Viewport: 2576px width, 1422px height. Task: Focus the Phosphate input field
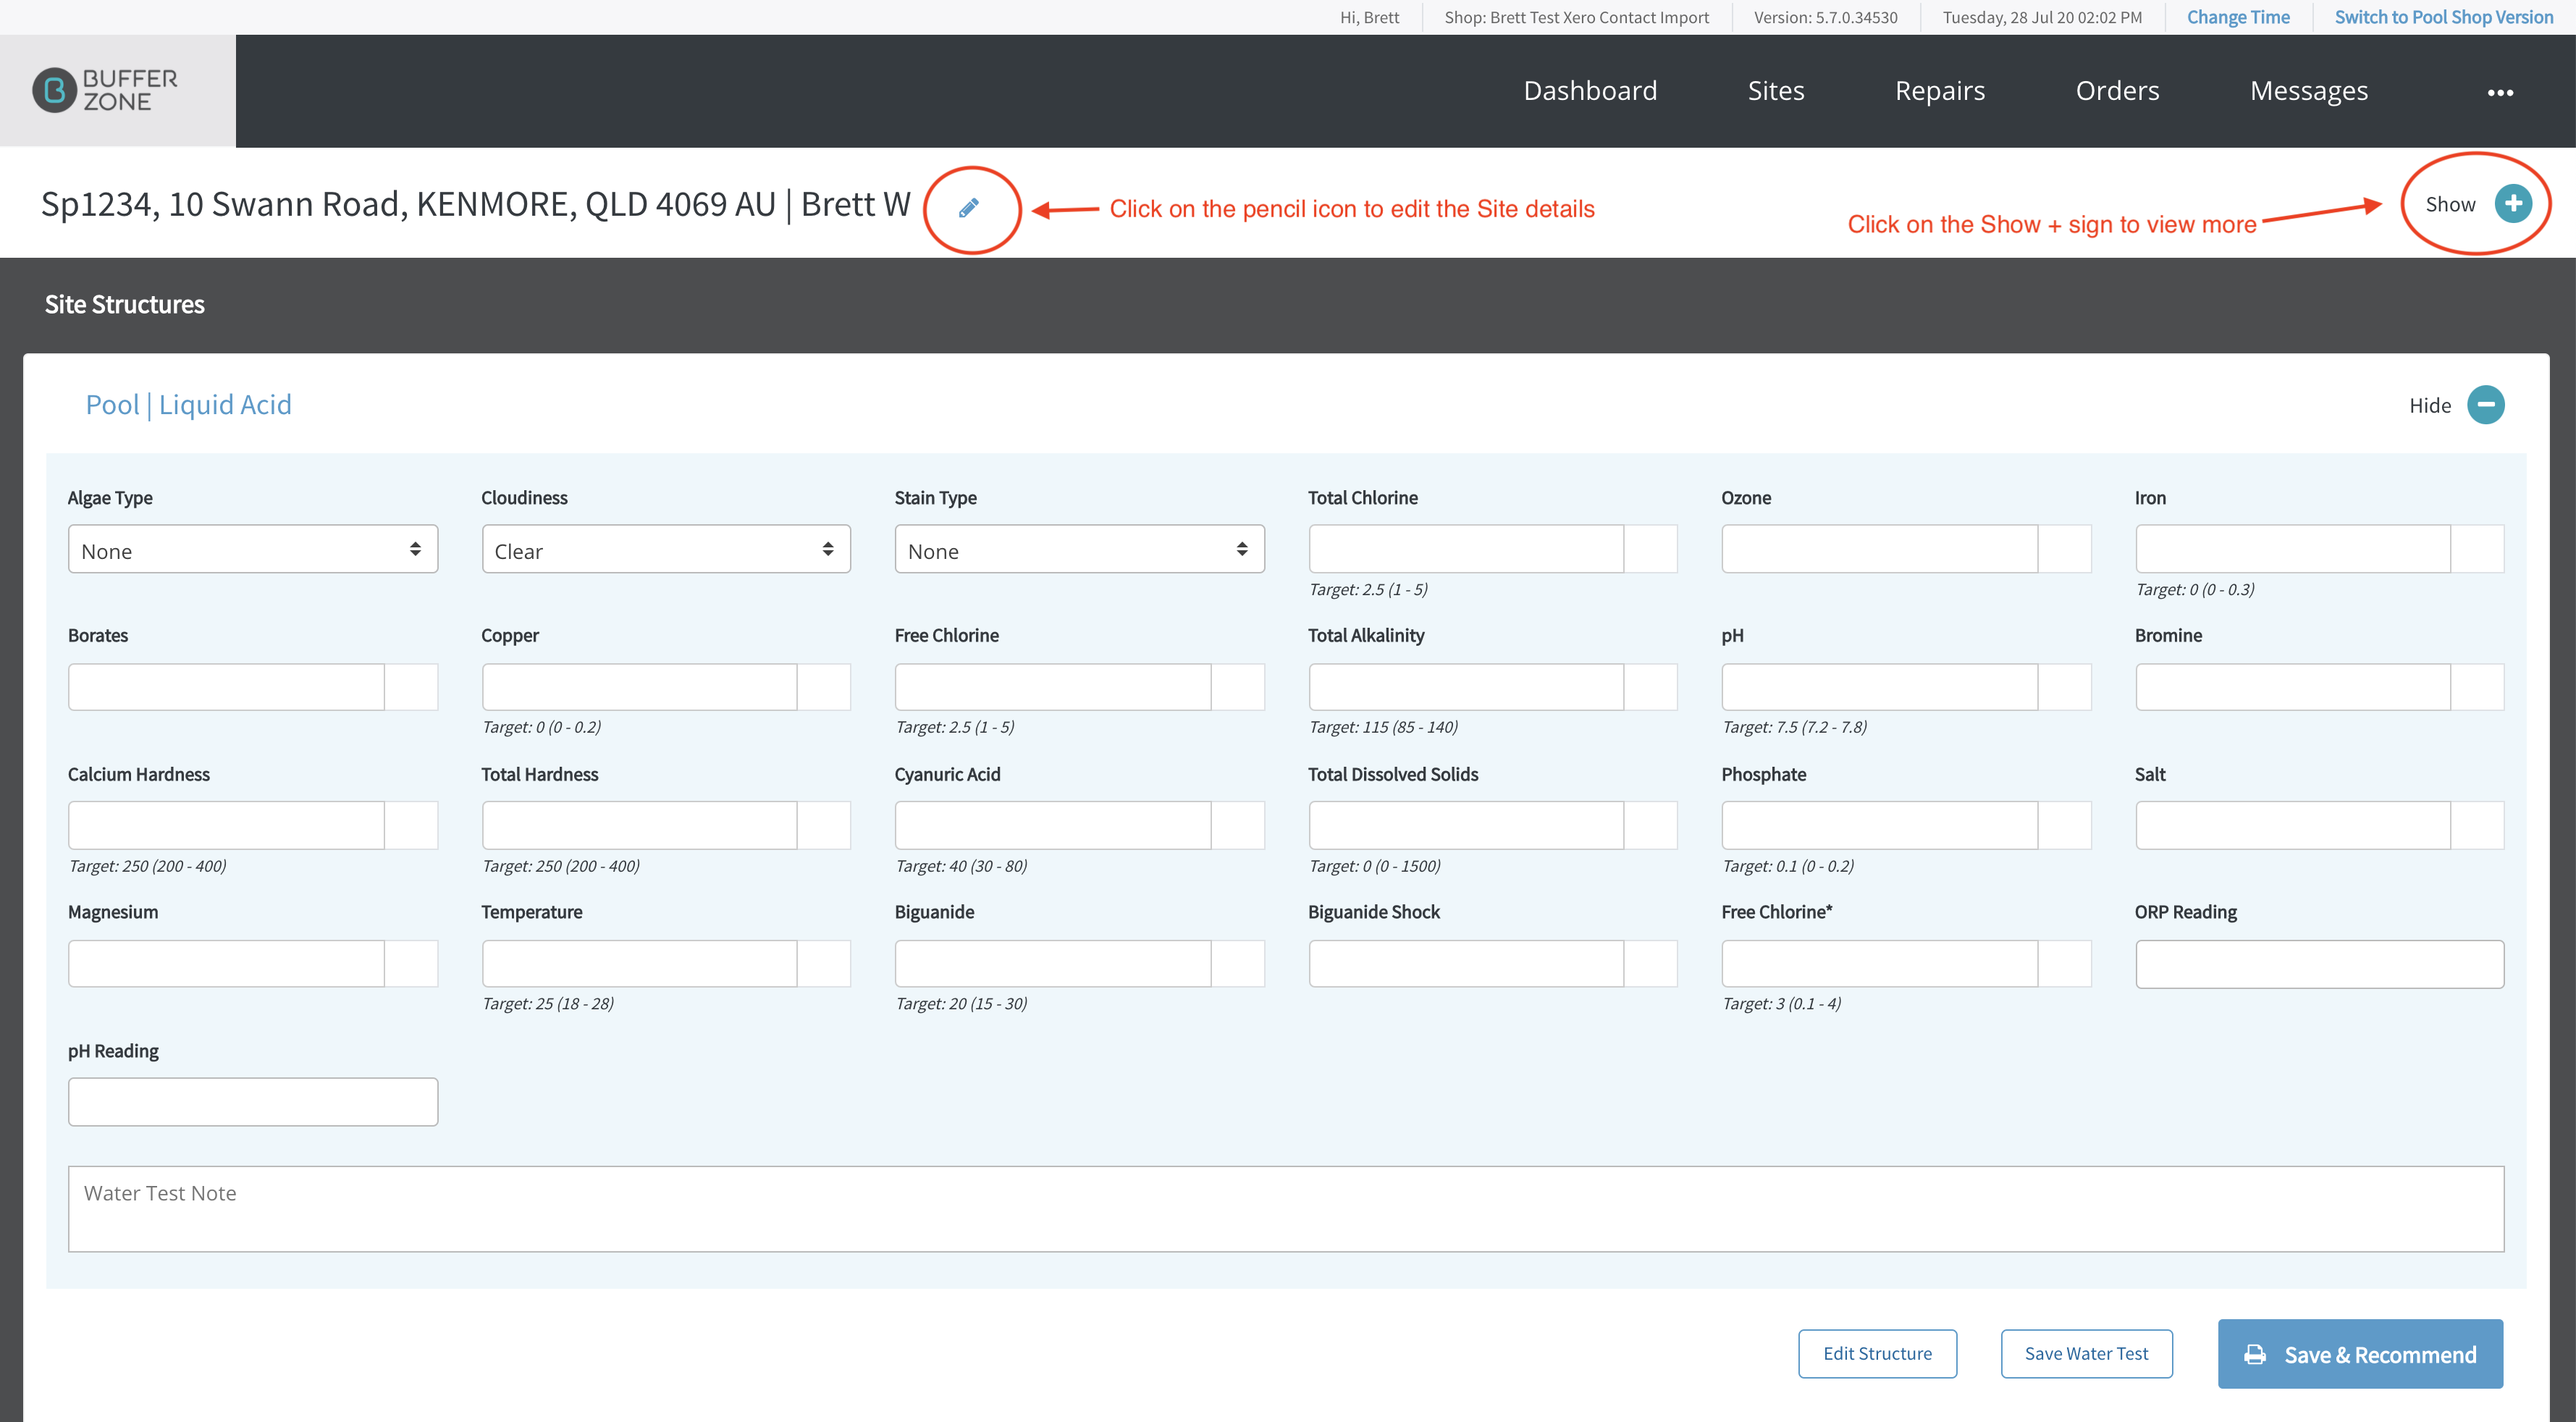pyautogui.click(x=1879, y=825)
